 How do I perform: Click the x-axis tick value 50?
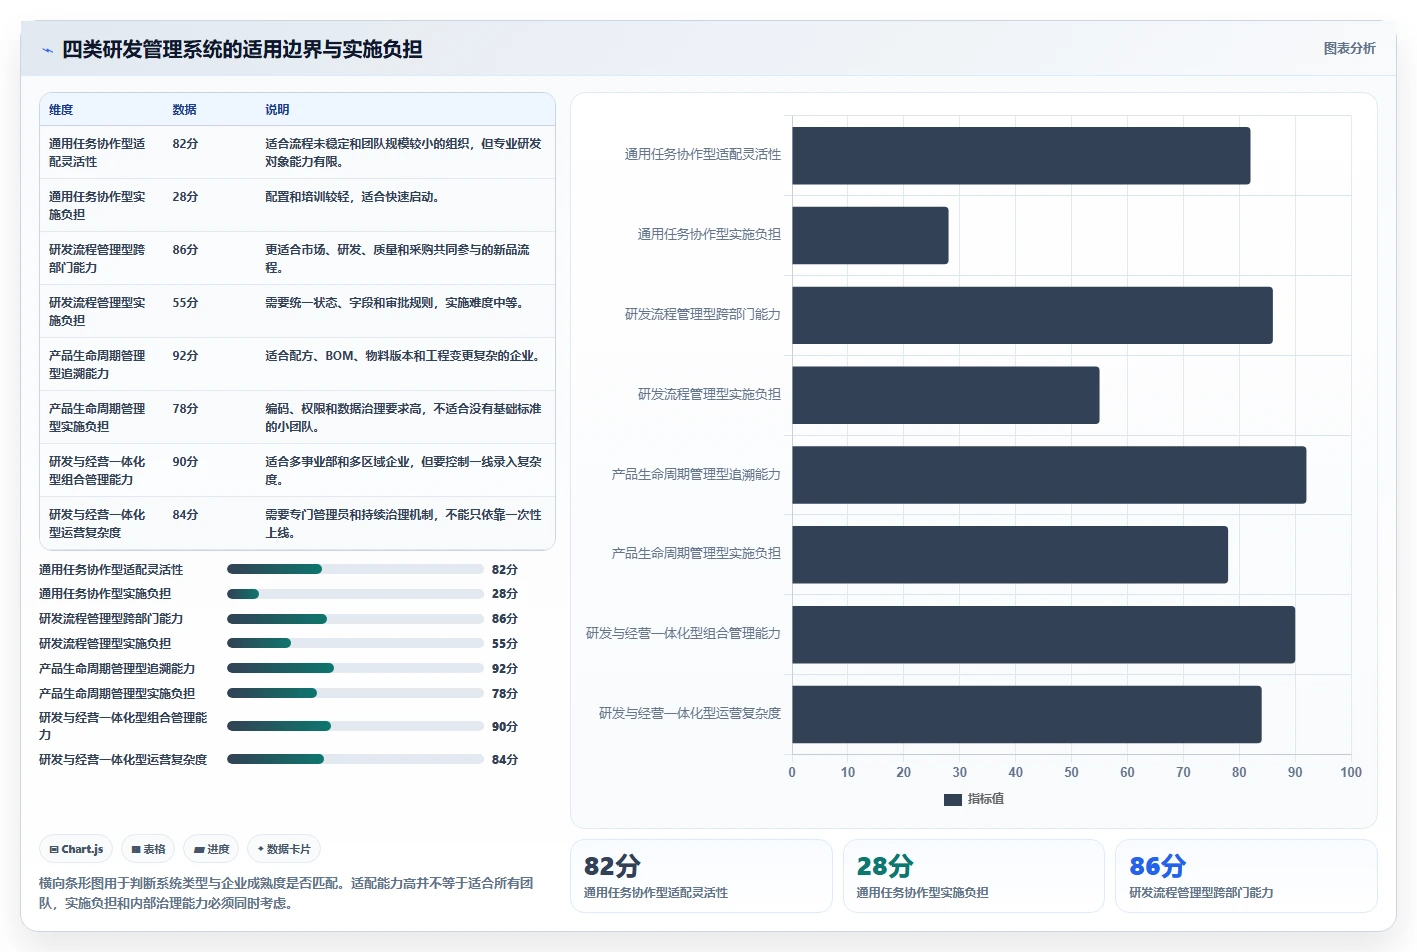1071,772
